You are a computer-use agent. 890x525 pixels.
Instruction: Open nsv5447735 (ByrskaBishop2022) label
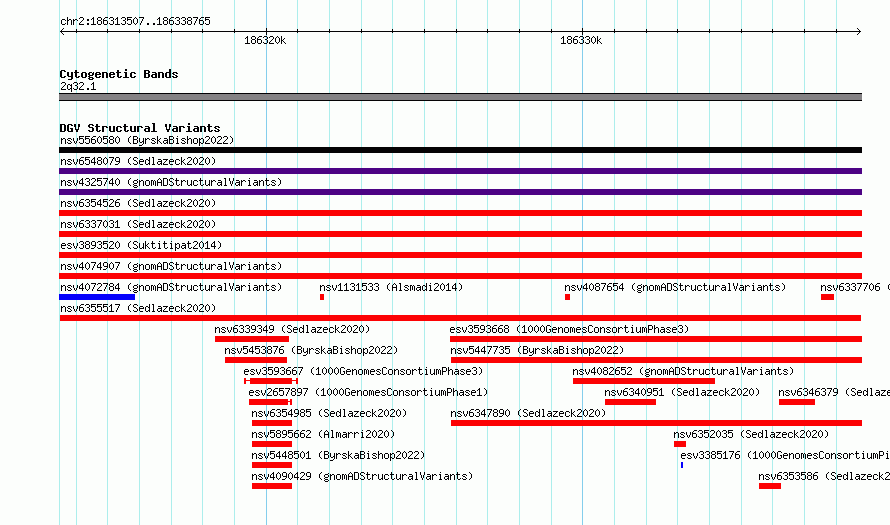coord(537,350)
